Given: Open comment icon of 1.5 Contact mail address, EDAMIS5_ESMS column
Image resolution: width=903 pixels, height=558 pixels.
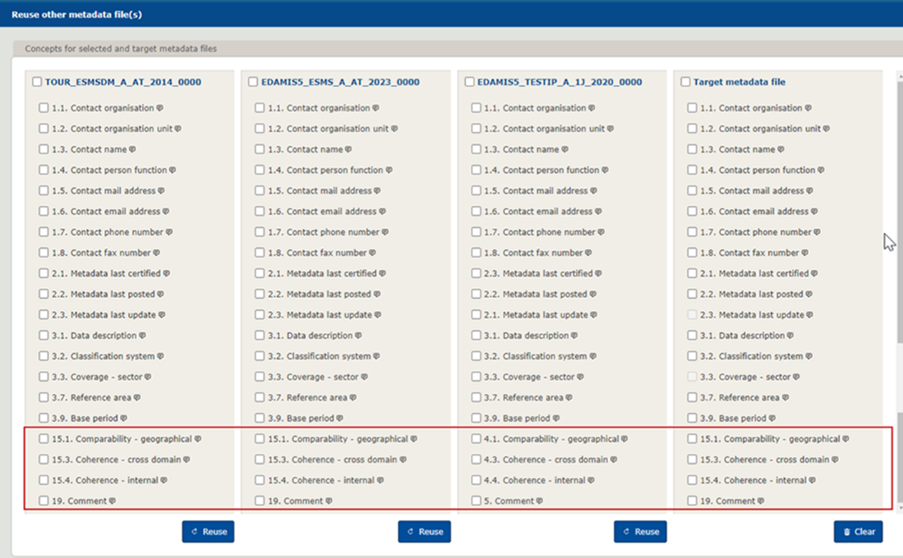Looking at the screenshot, I should (x=377, y=191).
